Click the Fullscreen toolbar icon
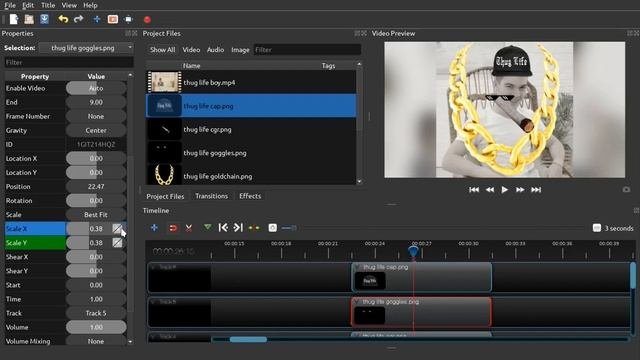Screen dimensions: 640x360 click(129, 19)
